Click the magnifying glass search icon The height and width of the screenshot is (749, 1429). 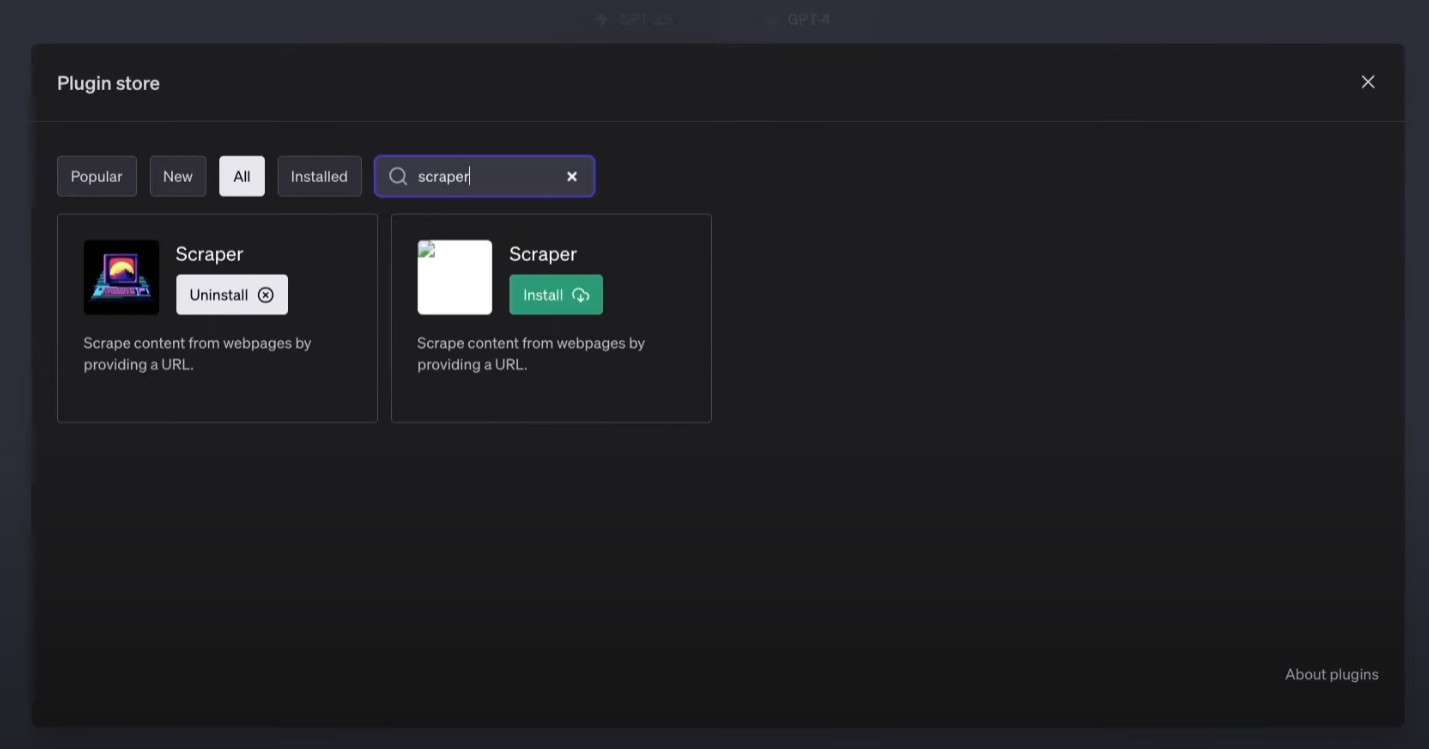coord(398,176)
